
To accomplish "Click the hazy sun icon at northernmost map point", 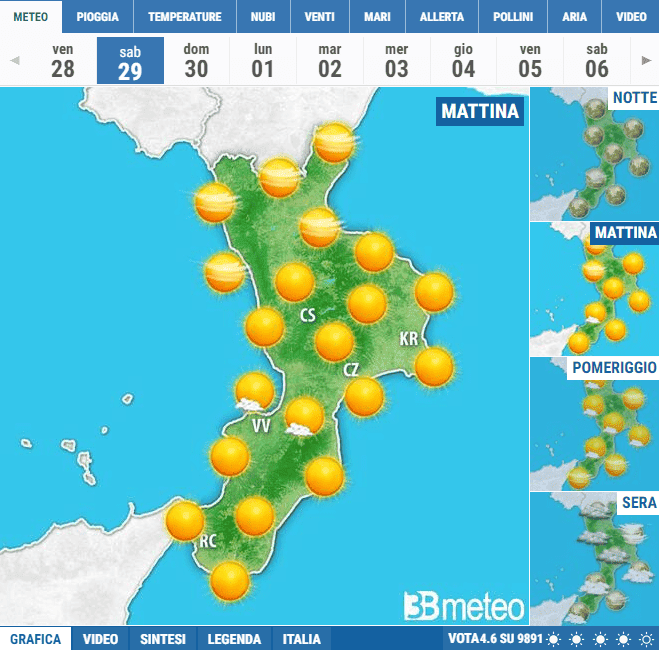I will pos(335,143).
